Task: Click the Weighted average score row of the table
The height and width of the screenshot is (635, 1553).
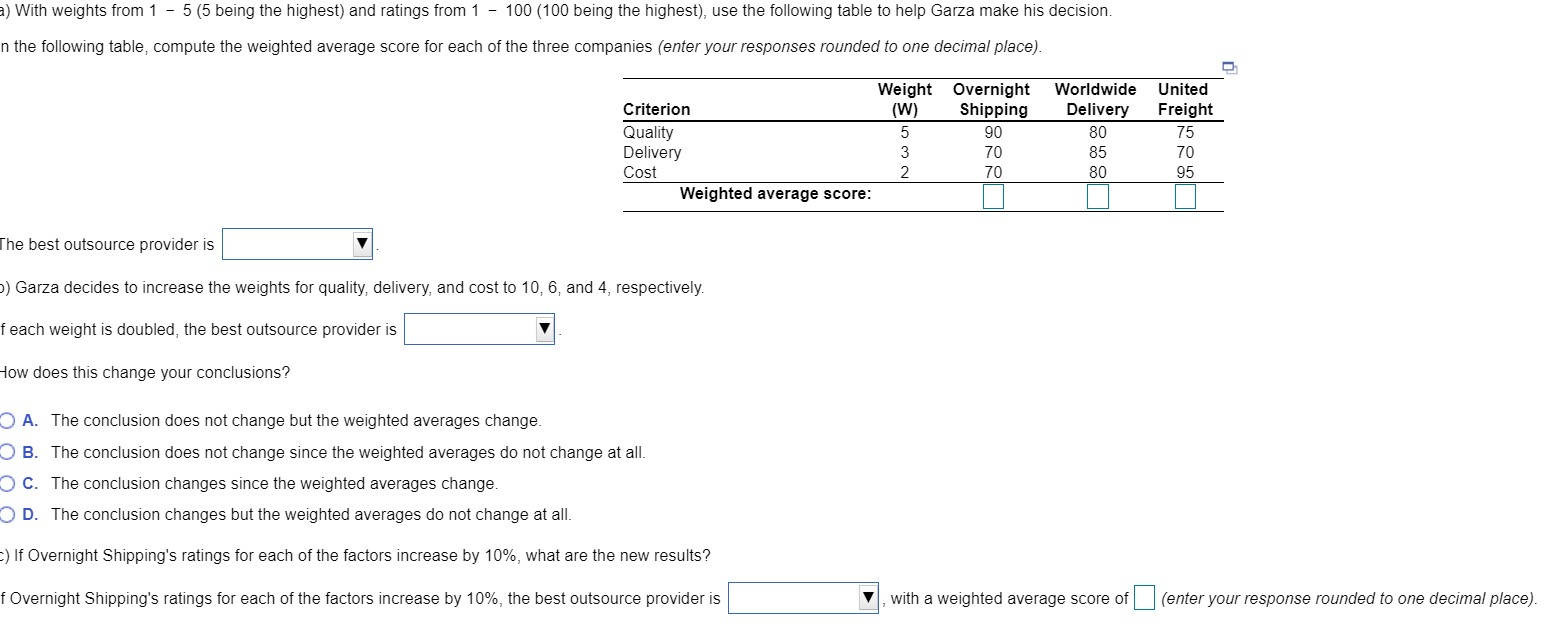Action: [x=774, y=193]
